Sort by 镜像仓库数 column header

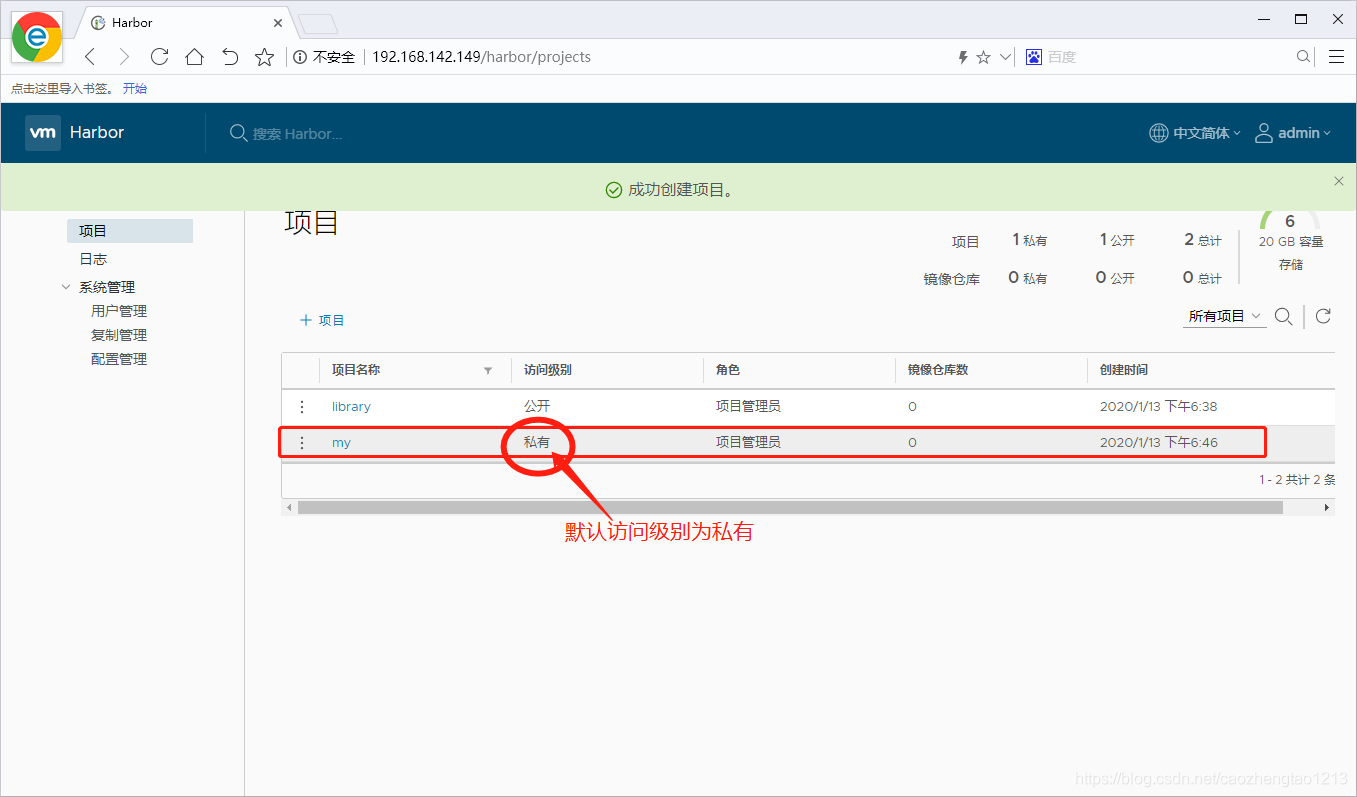tap(938, 370)
